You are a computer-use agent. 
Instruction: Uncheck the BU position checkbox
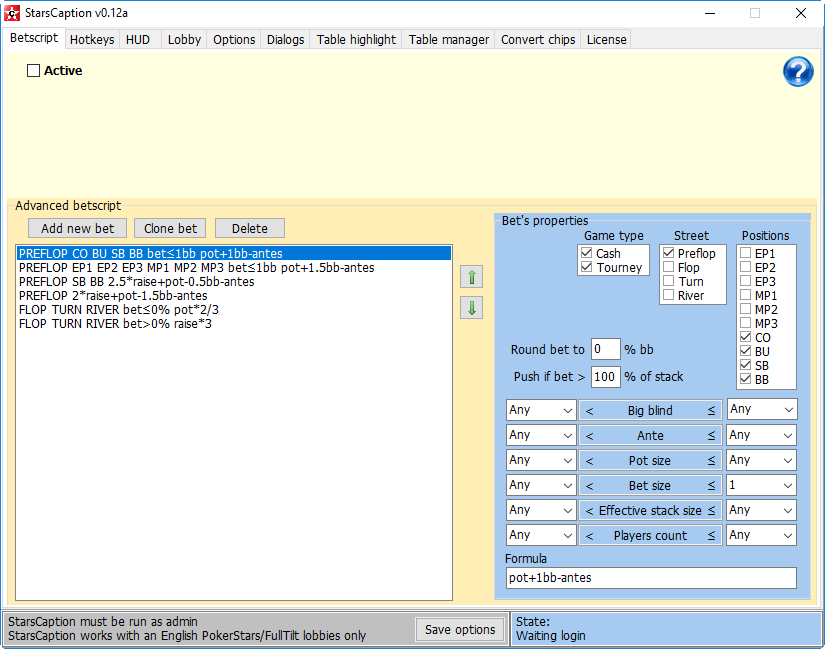pos(746,351)
